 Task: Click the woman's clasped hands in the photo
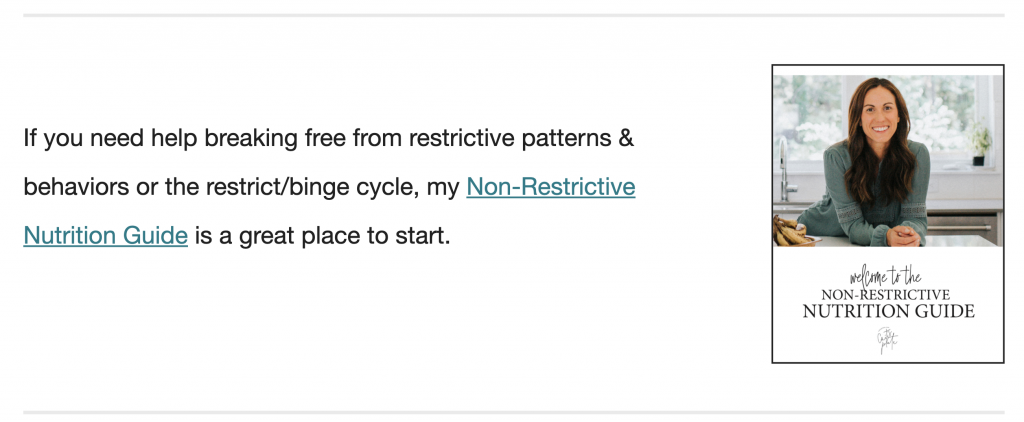(903, 235)
